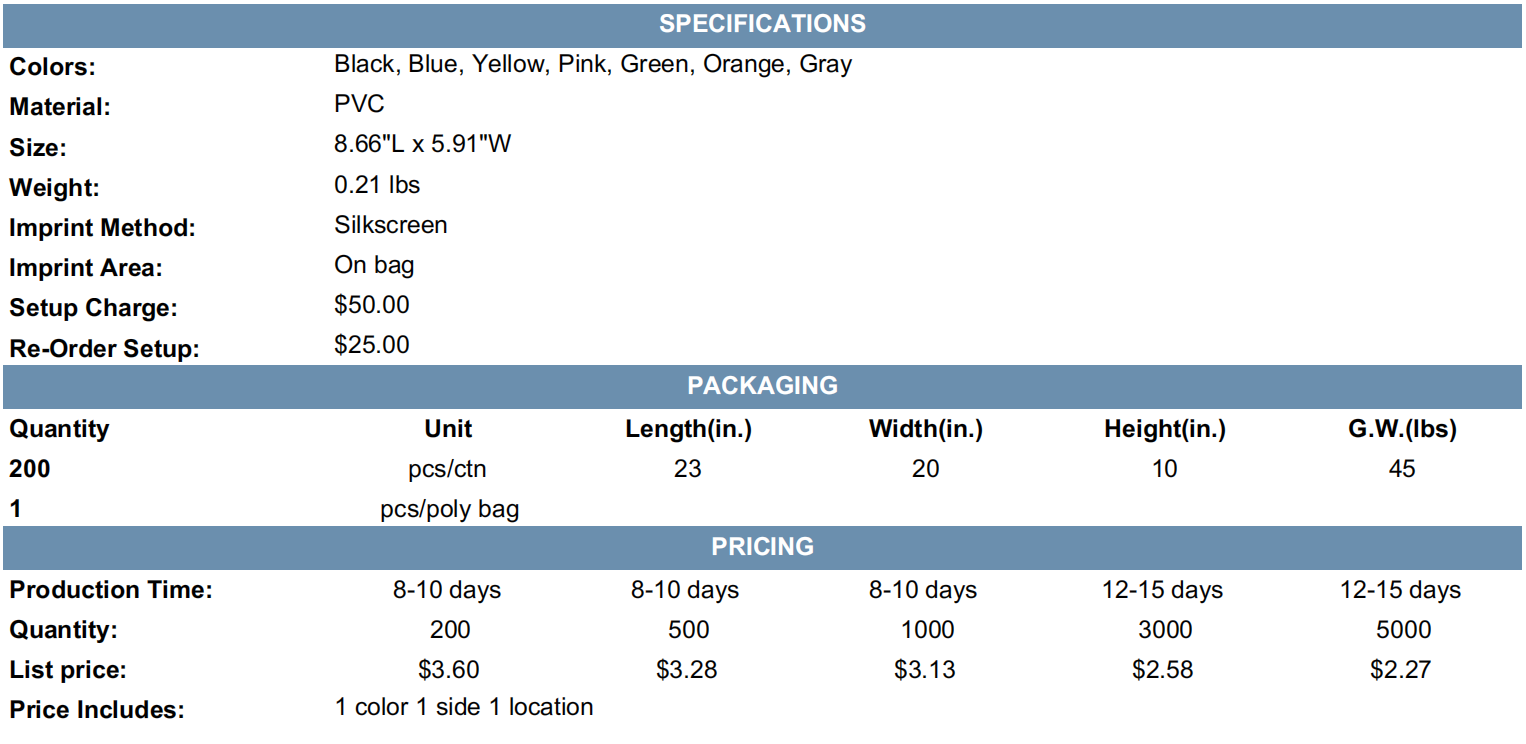Click the PRICING section header

click(x=763, y=547)
